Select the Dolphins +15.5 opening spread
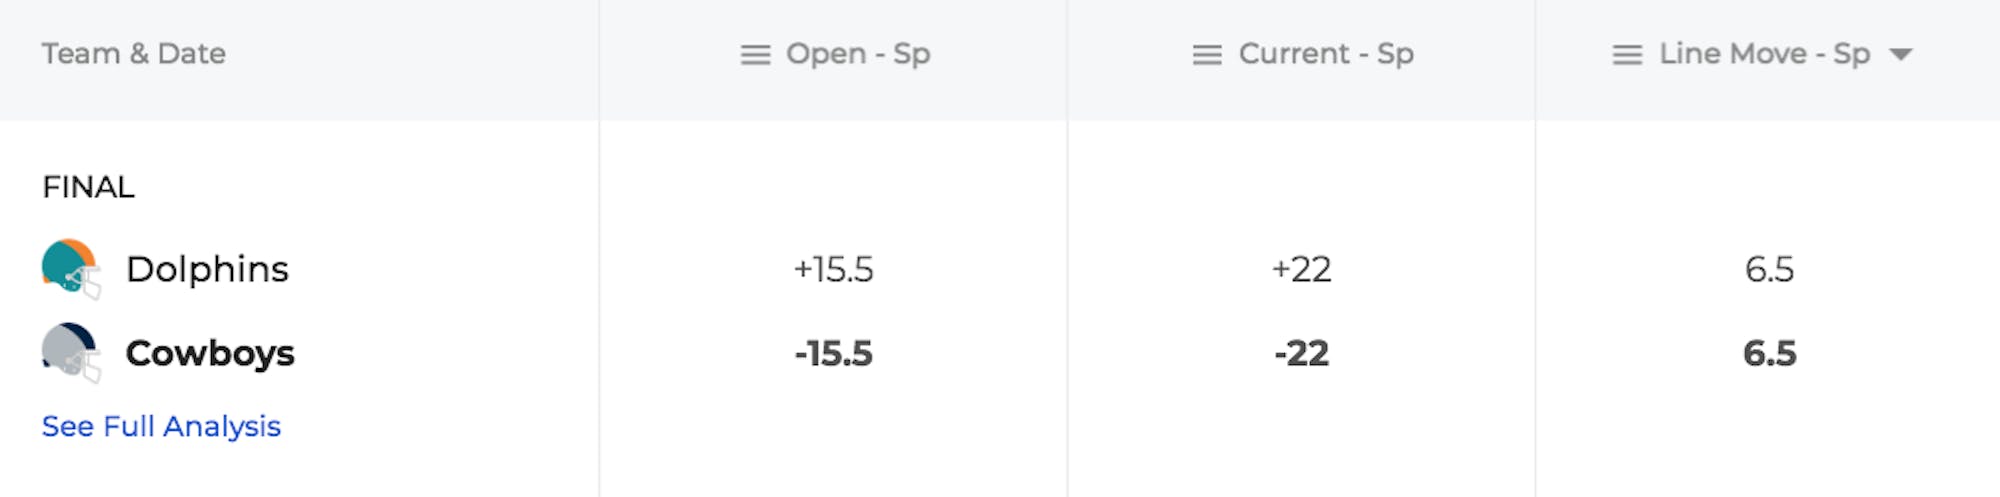 [x=833, y=269]
